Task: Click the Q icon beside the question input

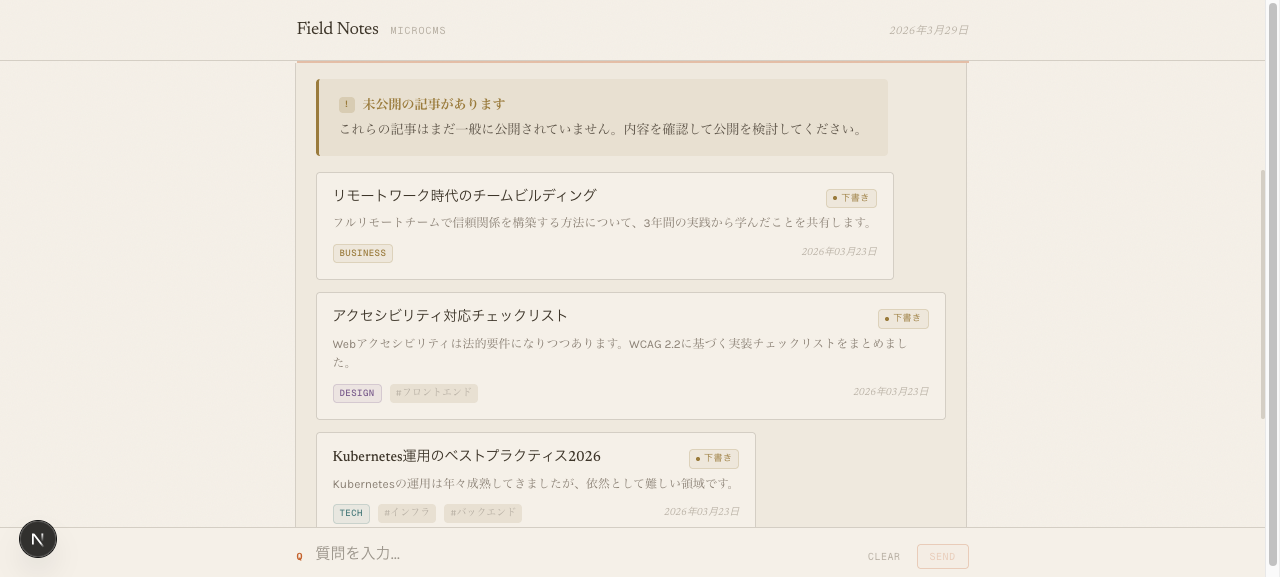Action: [300, 555]
